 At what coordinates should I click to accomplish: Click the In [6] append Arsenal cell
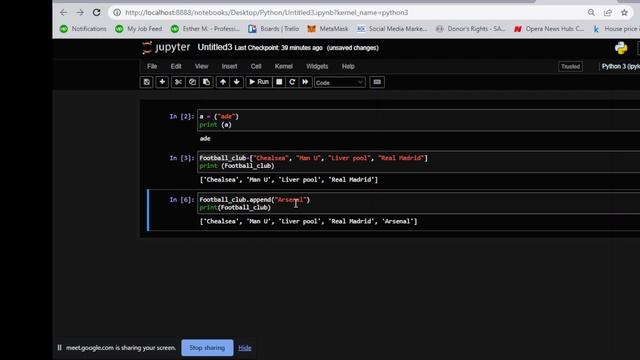[418, 203]
